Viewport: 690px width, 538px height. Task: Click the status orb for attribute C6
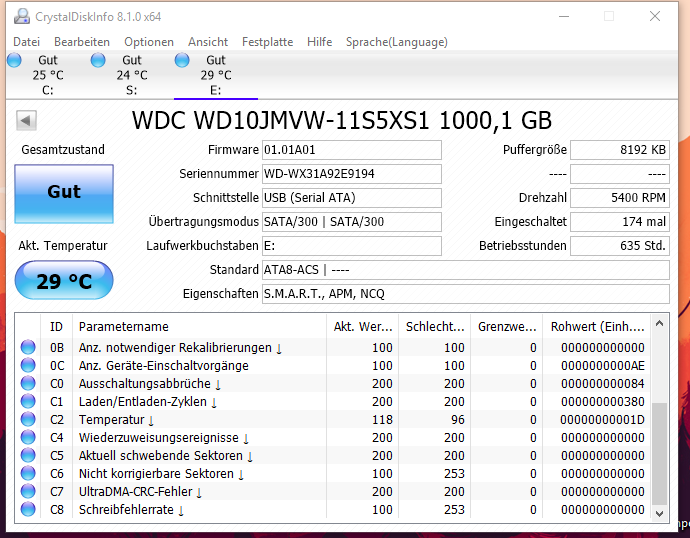[28, 473]
